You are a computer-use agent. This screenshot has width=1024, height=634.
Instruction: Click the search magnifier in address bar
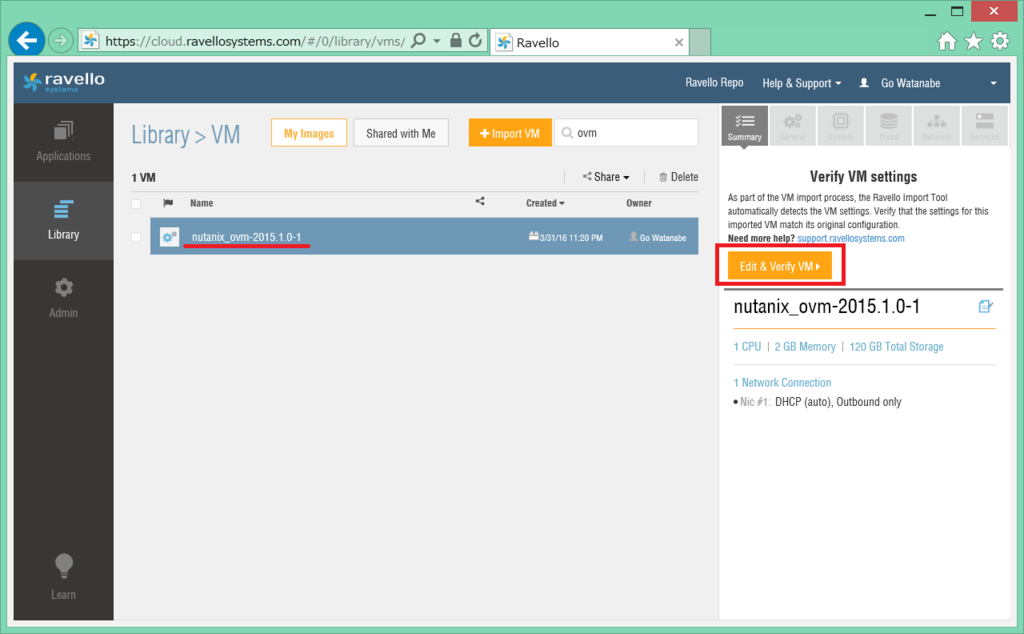[418, 40]
